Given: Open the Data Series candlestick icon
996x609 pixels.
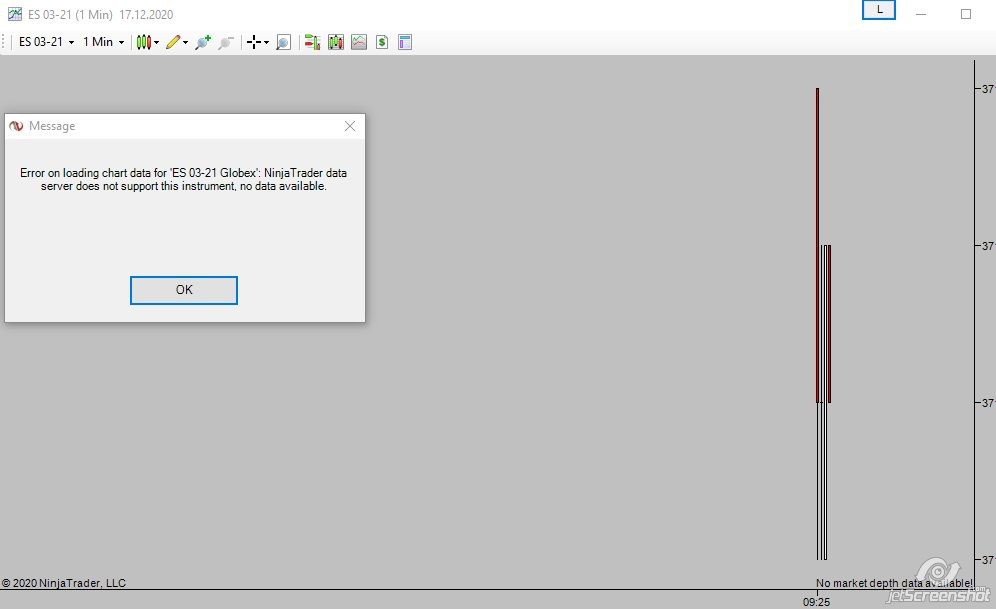Looking at the screenshot, I should pos(335,43).
